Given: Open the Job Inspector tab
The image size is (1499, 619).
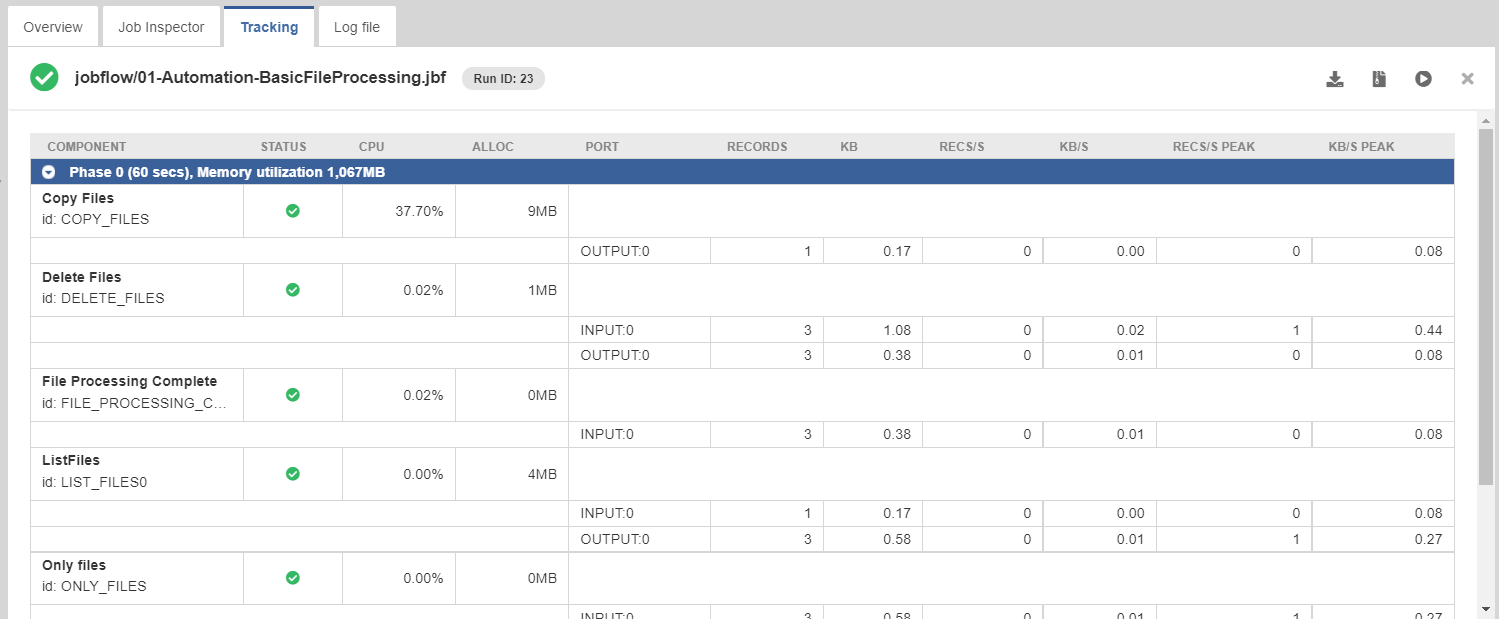Looking at the screenshot, I should [x=161, y=27].
